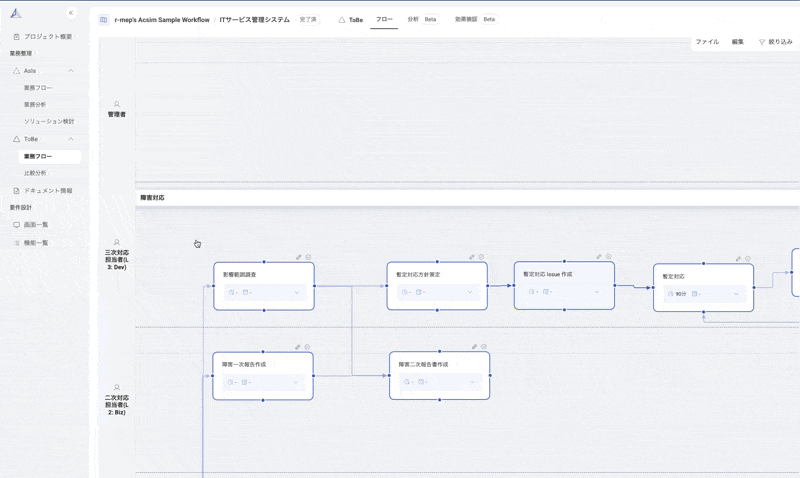Open 業務分析 under AsIs
This screenshot has height=478, width=800.
35,105
